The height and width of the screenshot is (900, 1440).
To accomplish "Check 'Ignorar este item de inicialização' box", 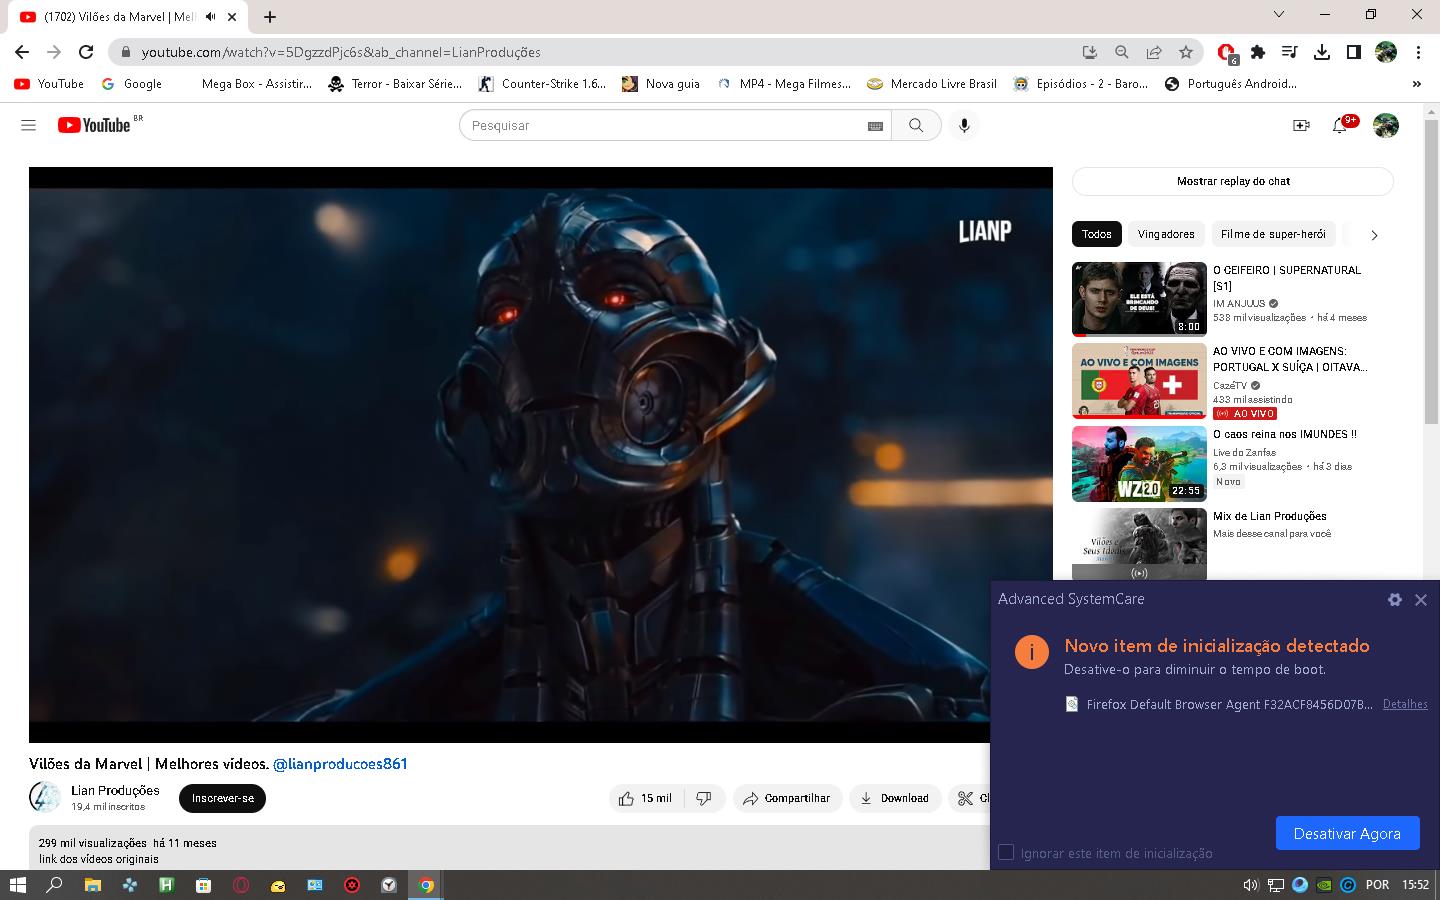I will click(x=1006, y=852).
